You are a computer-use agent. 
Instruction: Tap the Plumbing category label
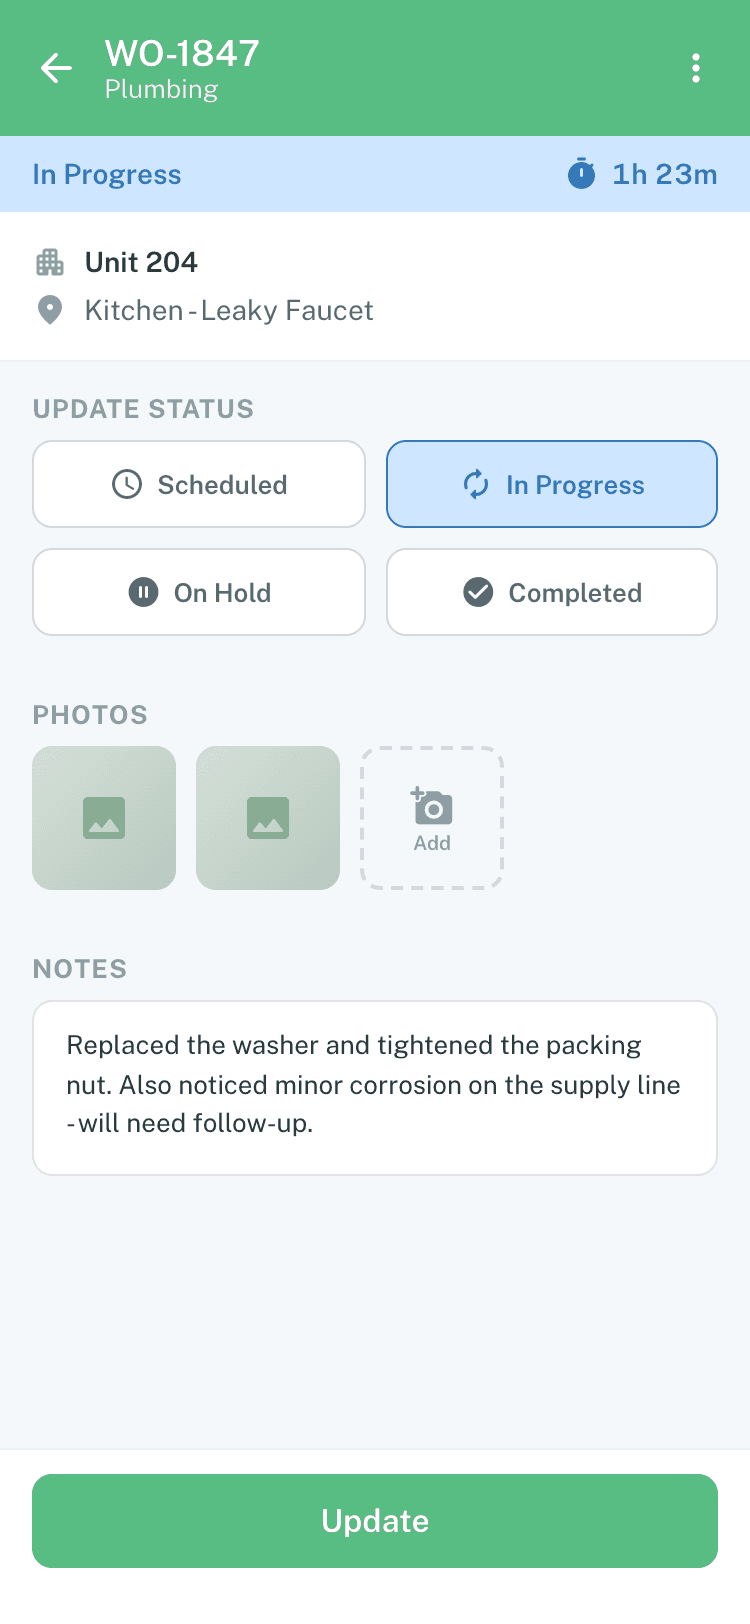[160, 89]
